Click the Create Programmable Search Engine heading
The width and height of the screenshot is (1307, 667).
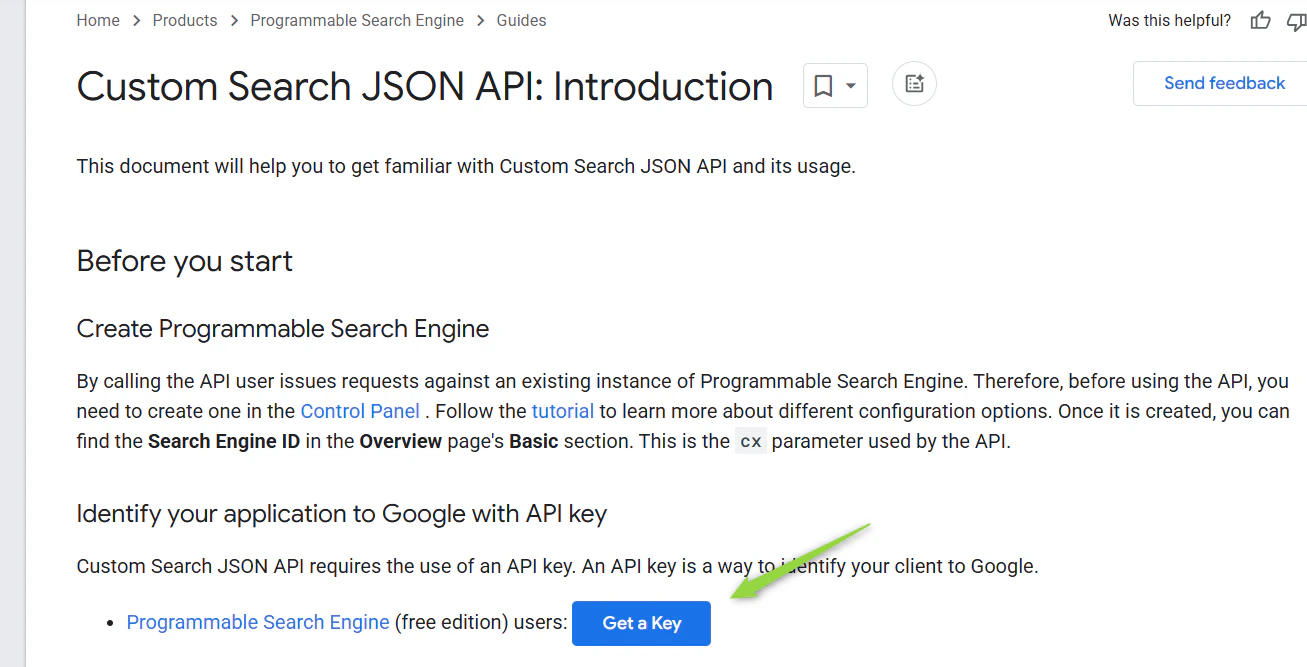coord(282,328)
